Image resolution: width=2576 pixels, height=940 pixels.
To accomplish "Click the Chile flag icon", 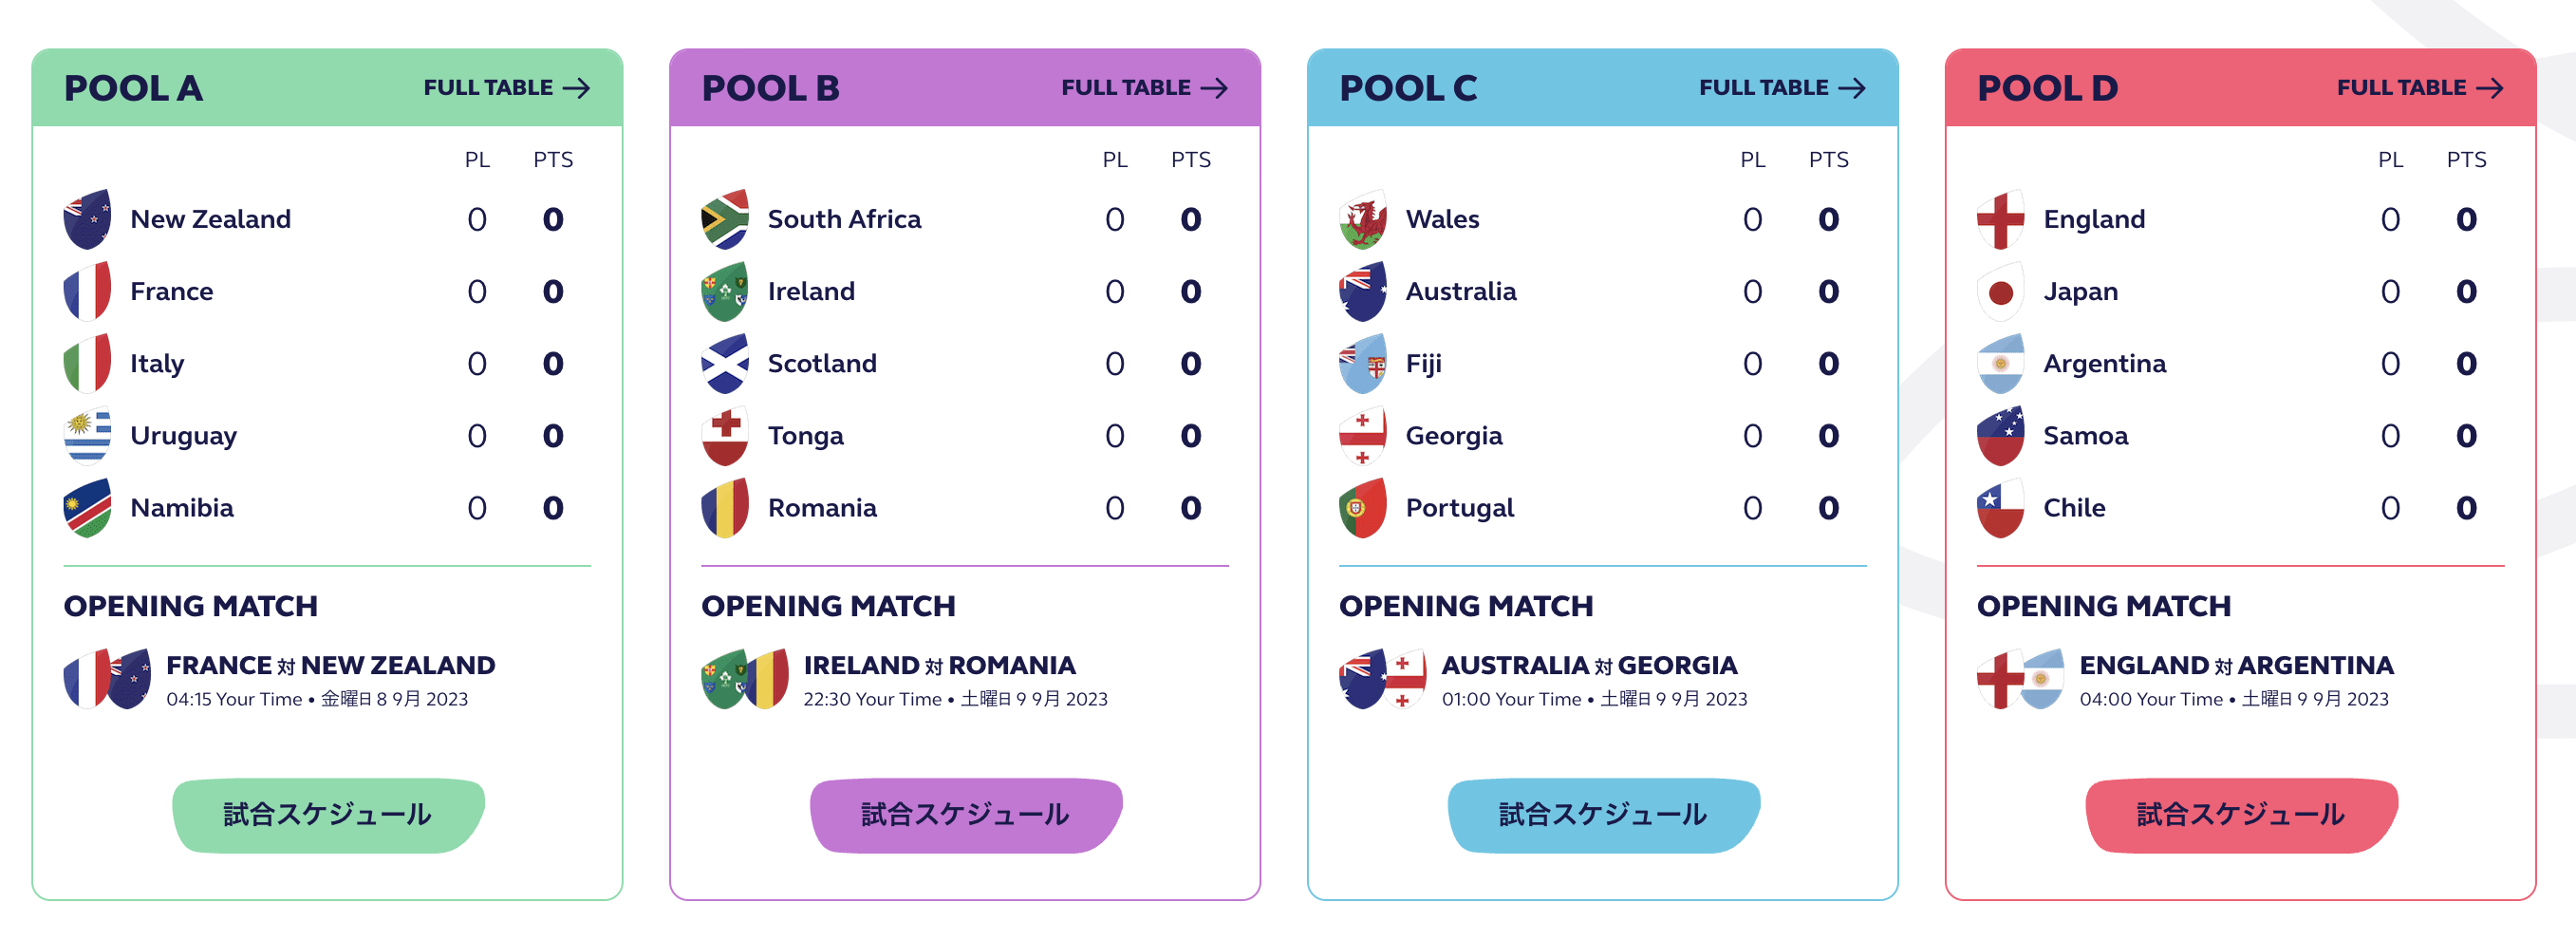I will (x=2001, y=507).
